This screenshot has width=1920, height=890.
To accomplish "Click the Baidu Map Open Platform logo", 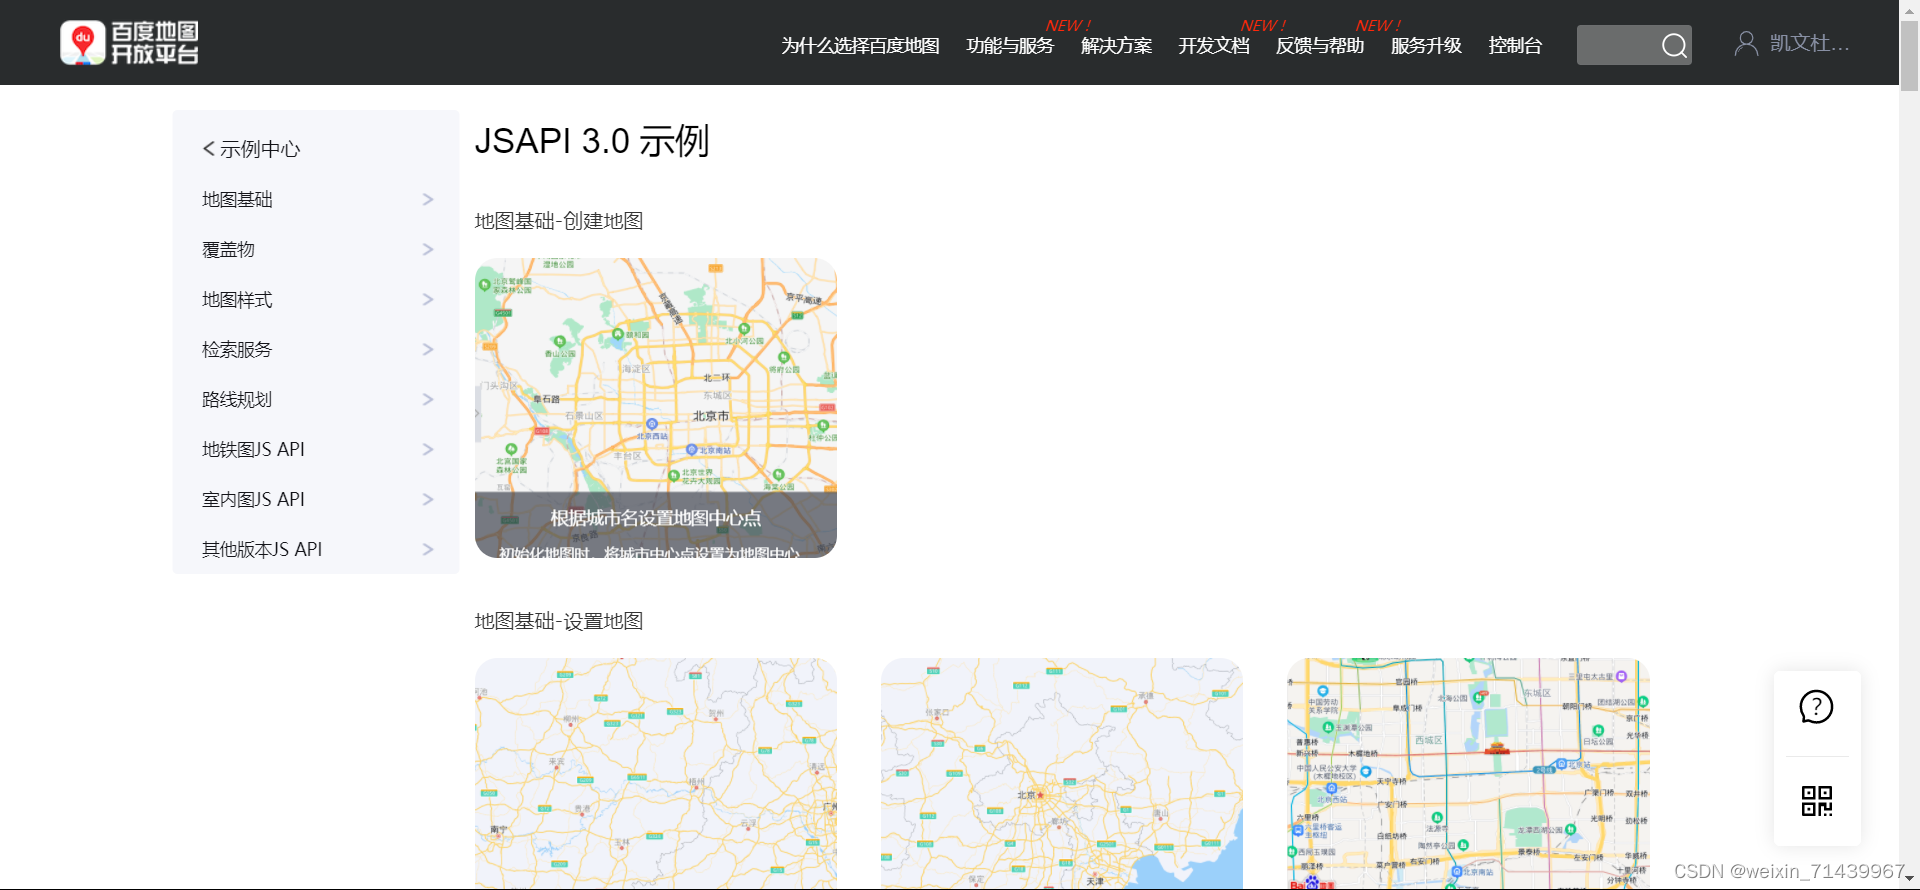I will [130, 43].
